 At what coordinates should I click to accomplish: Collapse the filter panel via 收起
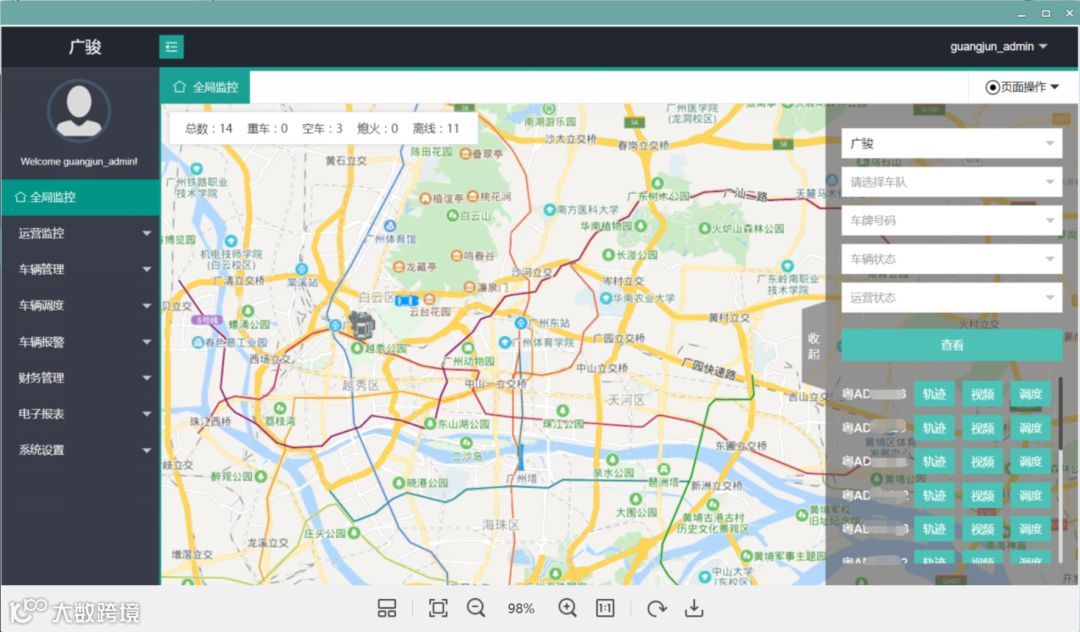pyautogui.click(x=814, y=346)
